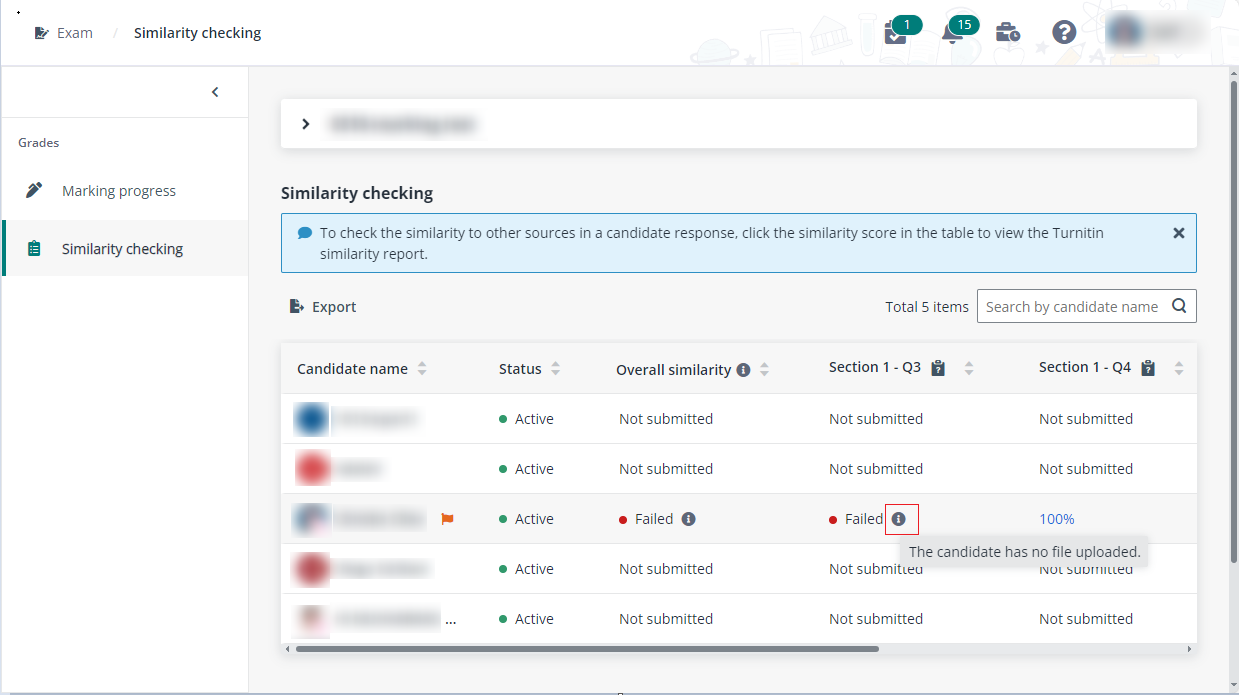Collapse the left sidebar with the chevron

click(x=215, y=92)
